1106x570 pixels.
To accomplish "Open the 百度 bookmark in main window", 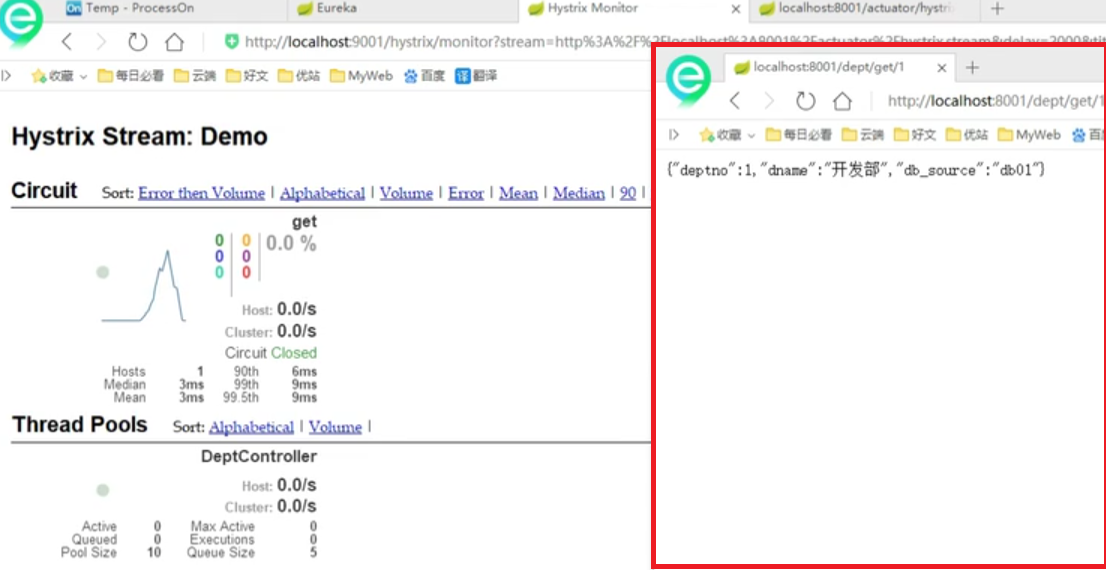I will point(425,76).
